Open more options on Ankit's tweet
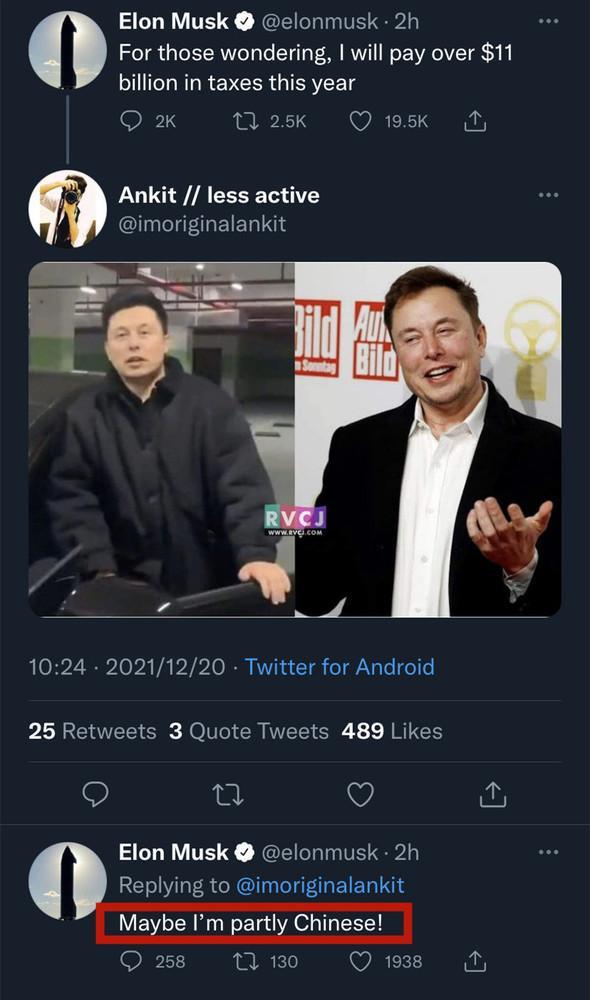The height and width of the screenshot is (1000, 590). point(548,195)
